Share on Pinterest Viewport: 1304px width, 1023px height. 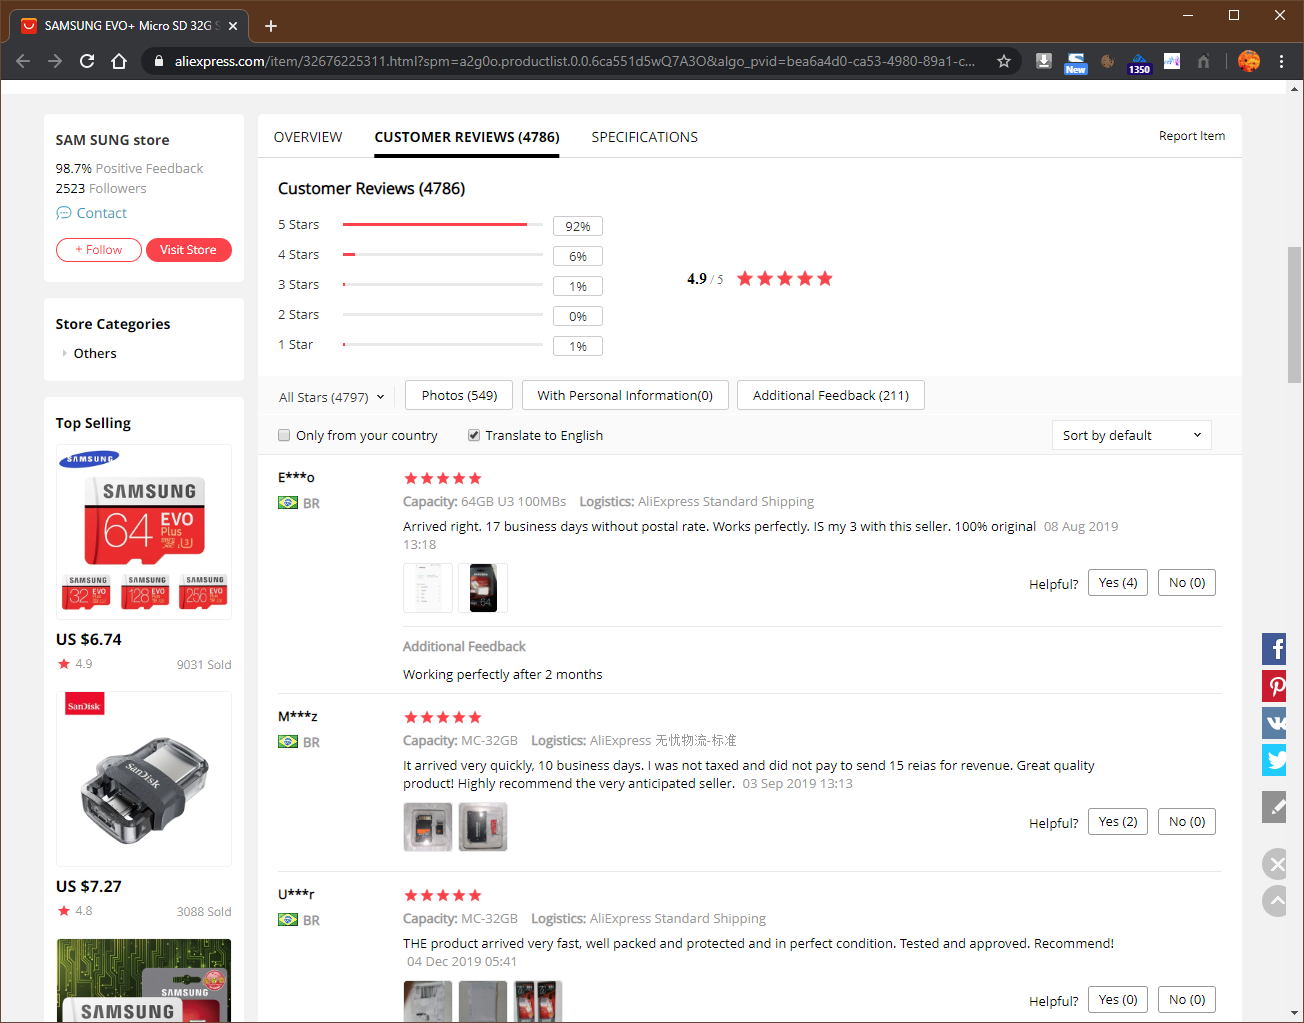point(1274,686)
